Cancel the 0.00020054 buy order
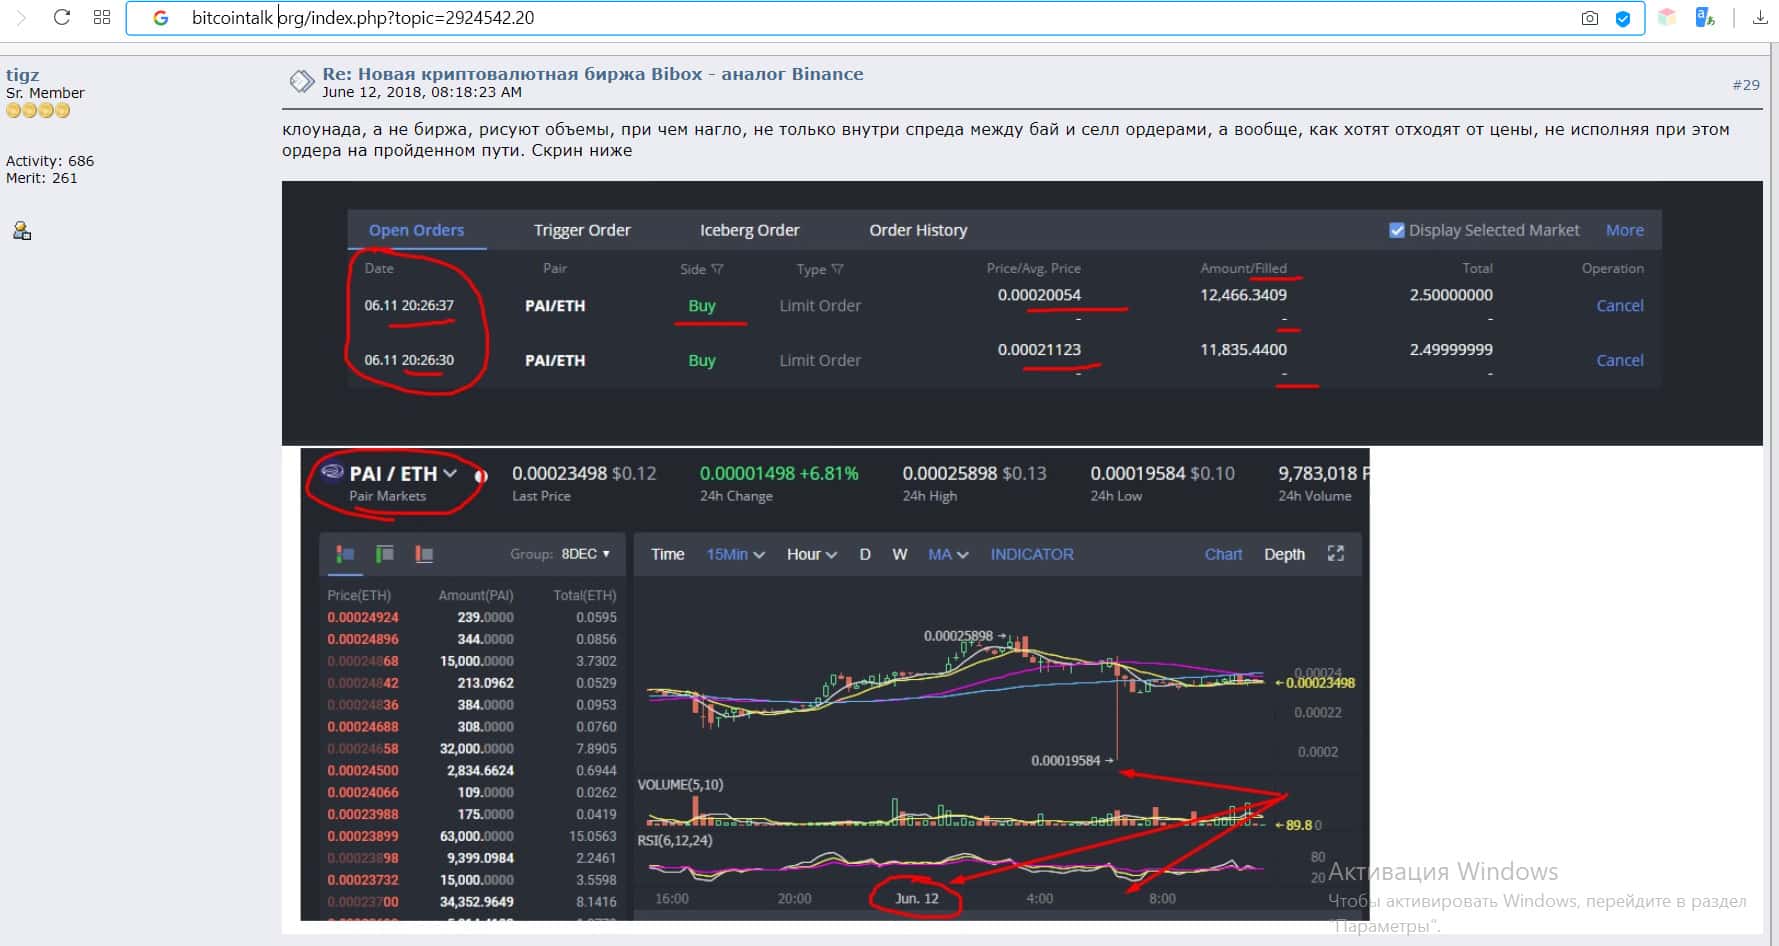Viewport: 1779px width, 946px height. [1619, 305]
